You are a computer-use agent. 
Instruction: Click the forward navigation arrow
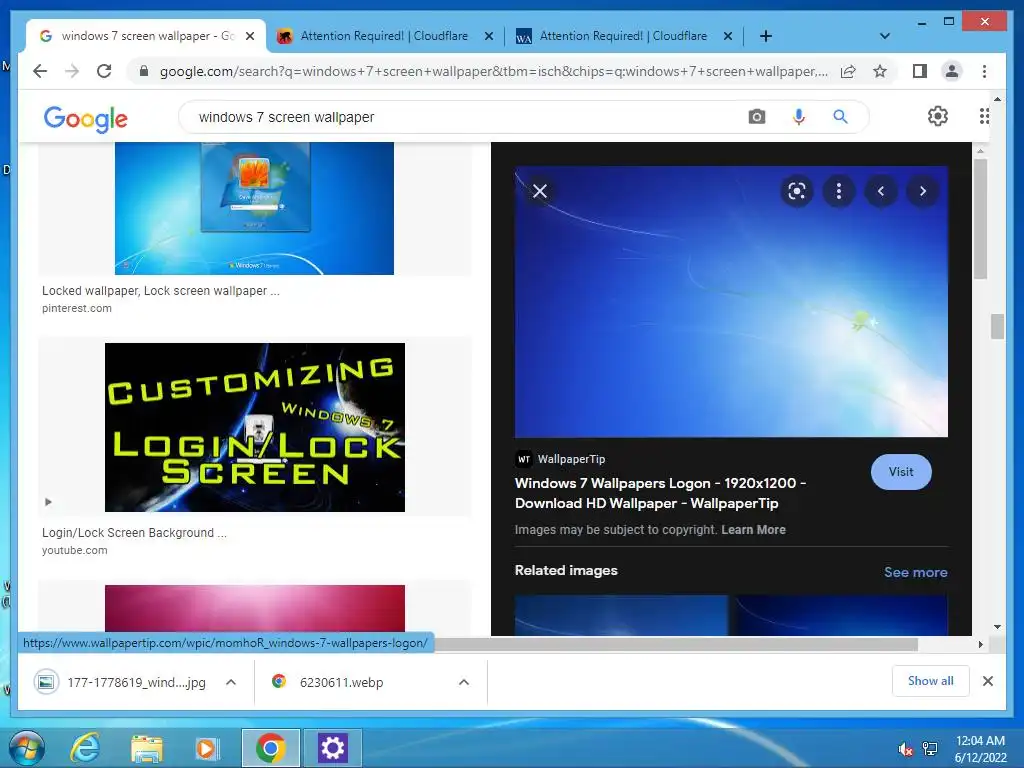[x=72, y=71]
